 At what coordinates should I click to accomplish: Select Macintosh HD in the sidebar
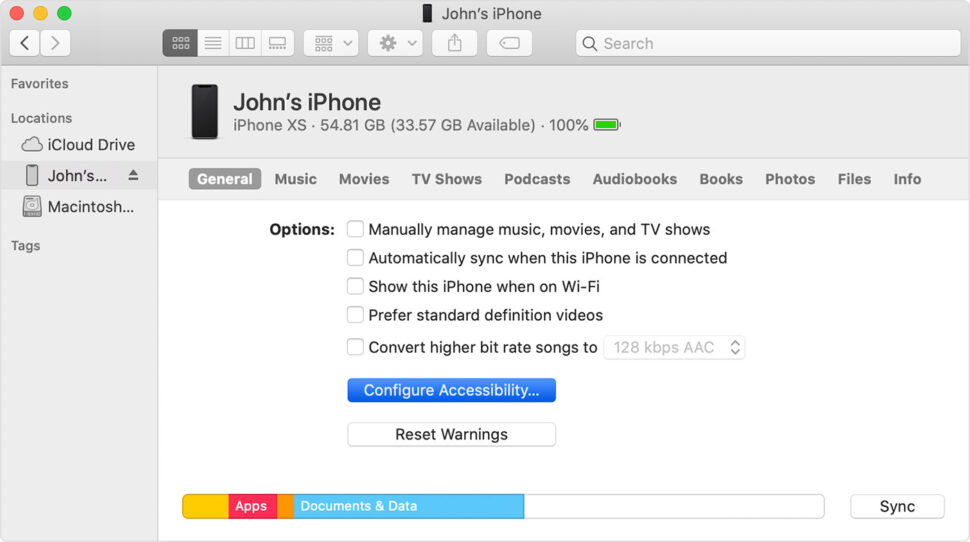point(79,207)
